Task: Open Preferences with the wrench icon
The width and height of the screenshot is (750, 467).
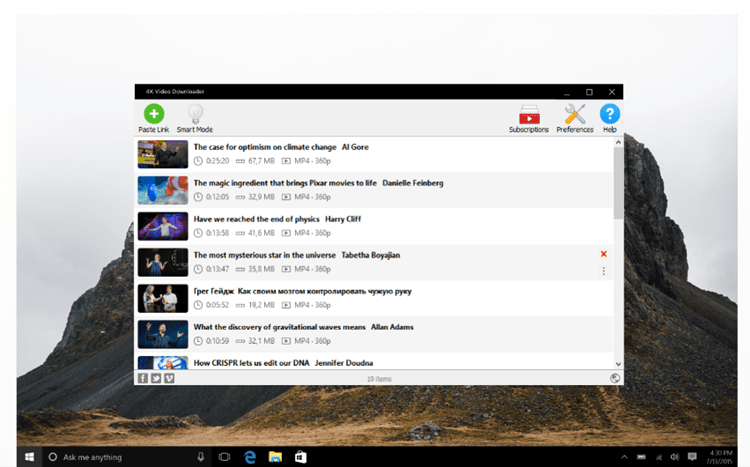Action: click(574, 114)
